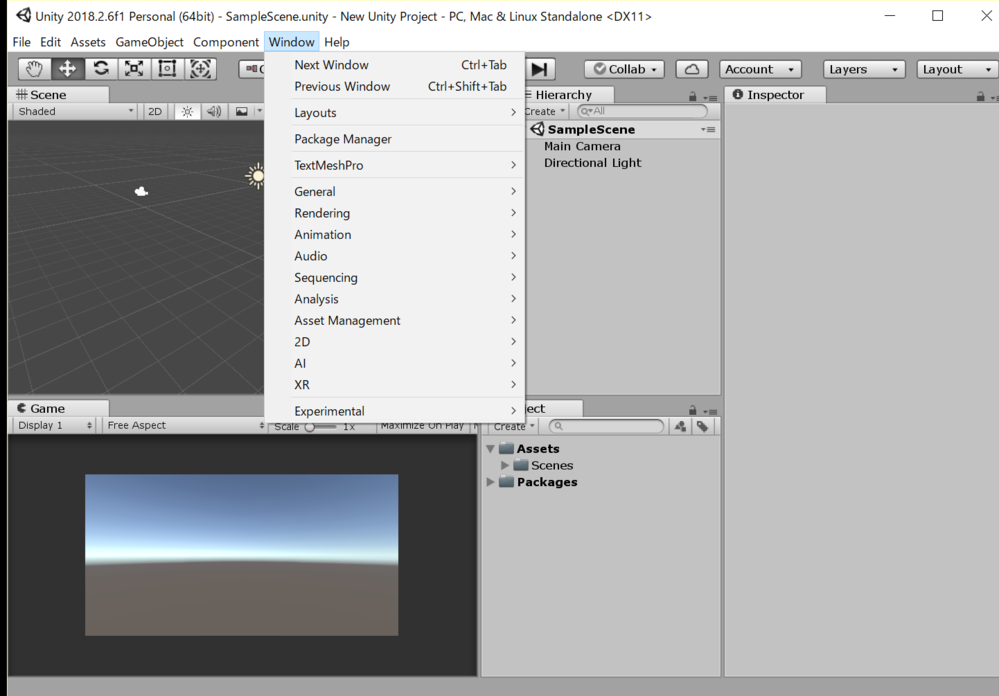Select the Rotate tool

coord(99,68)
